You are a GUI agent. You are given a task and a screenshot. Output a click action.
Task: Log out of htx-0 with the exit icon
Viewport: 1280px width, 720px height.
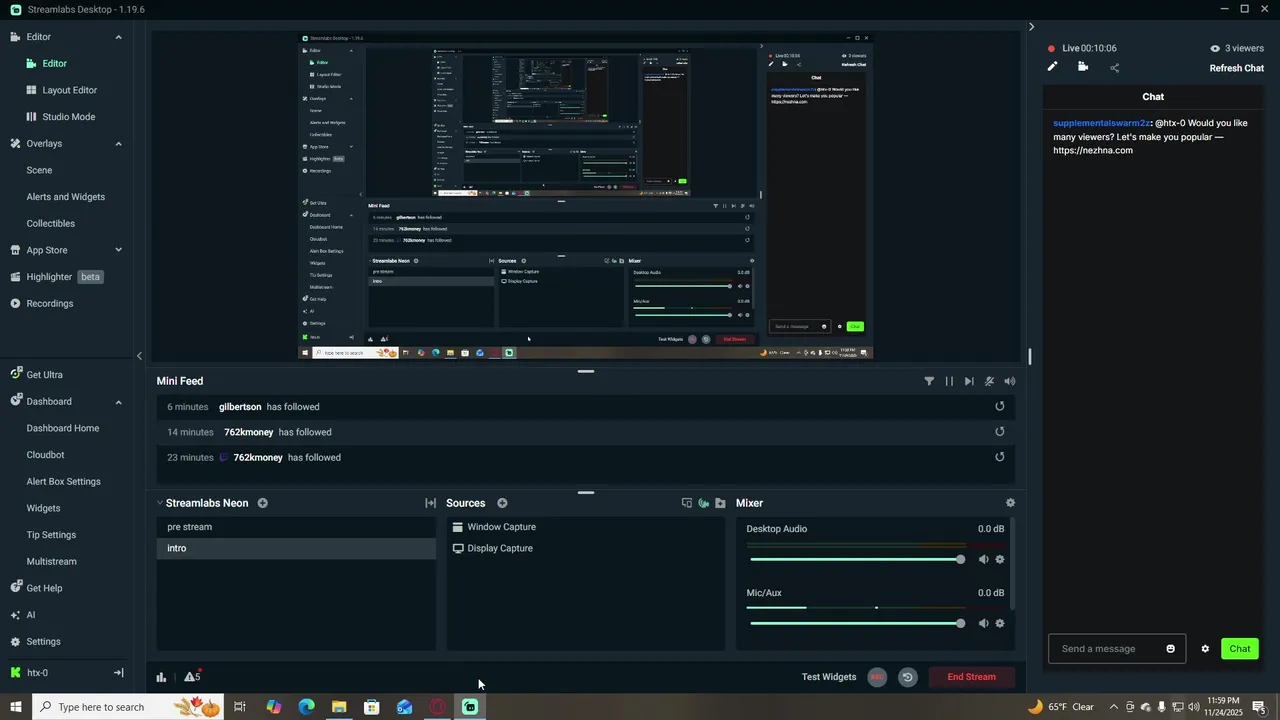pyautogui.click(x=118, y=673)
